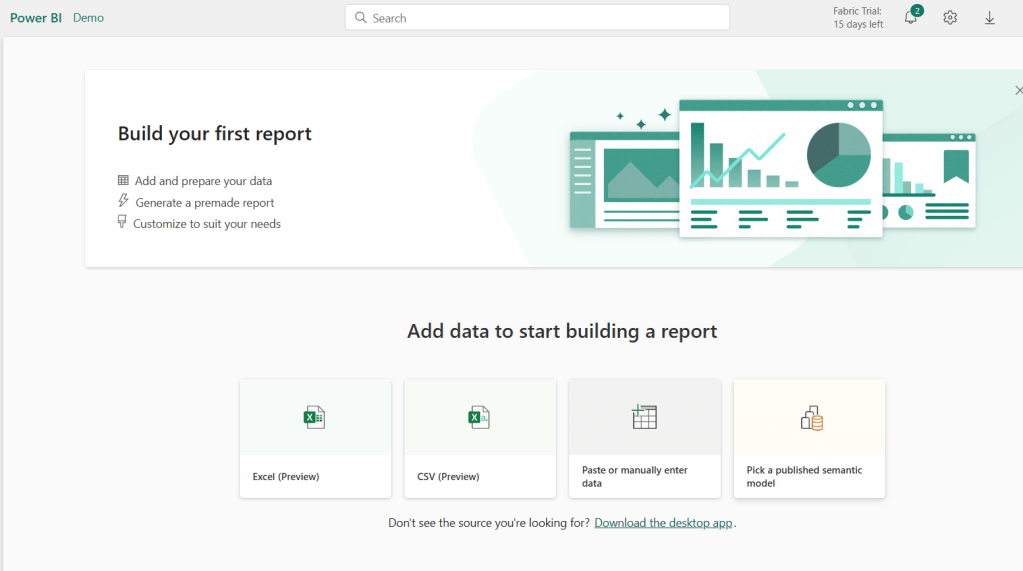Dismiss the Build your first report banner
The width and height of the screenshot is (1023, 571).
pos(1018,91)
